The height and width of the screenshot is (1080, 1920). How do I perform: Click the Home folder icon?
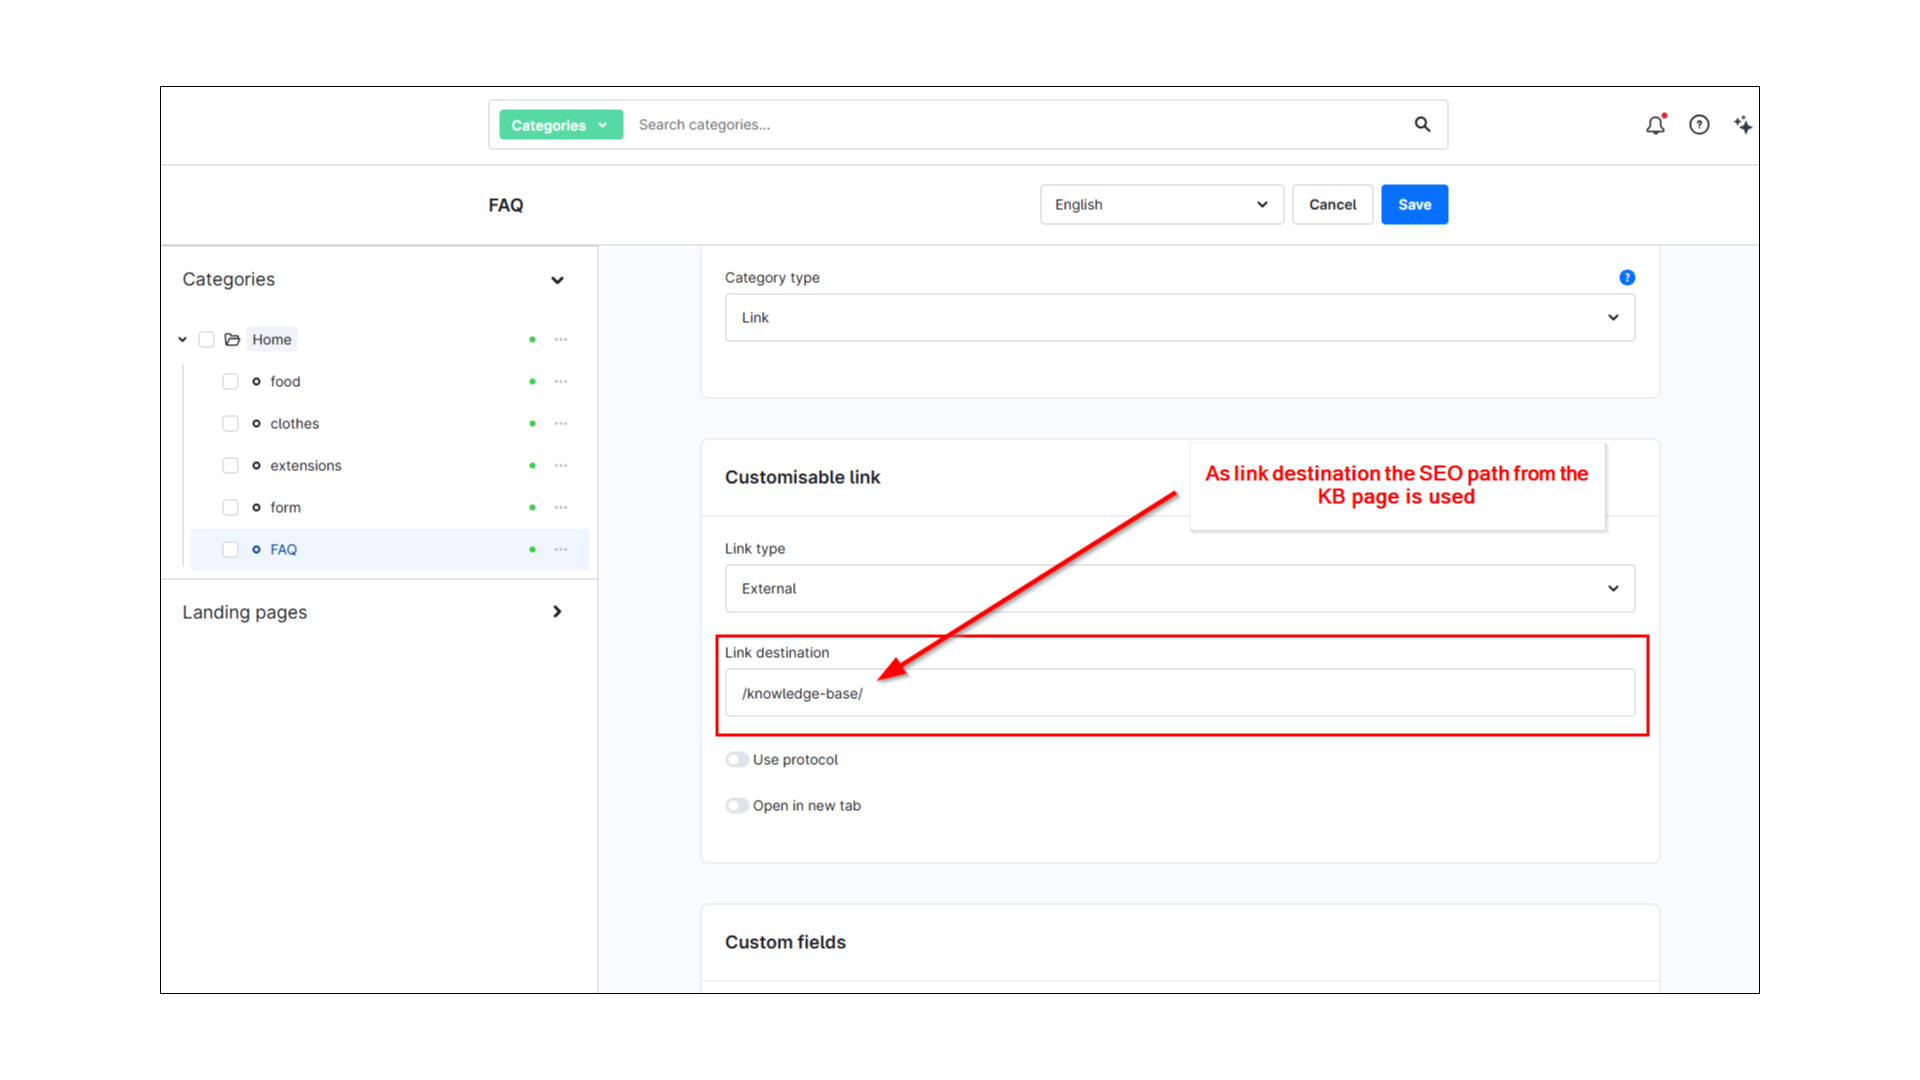click(232, 339)
